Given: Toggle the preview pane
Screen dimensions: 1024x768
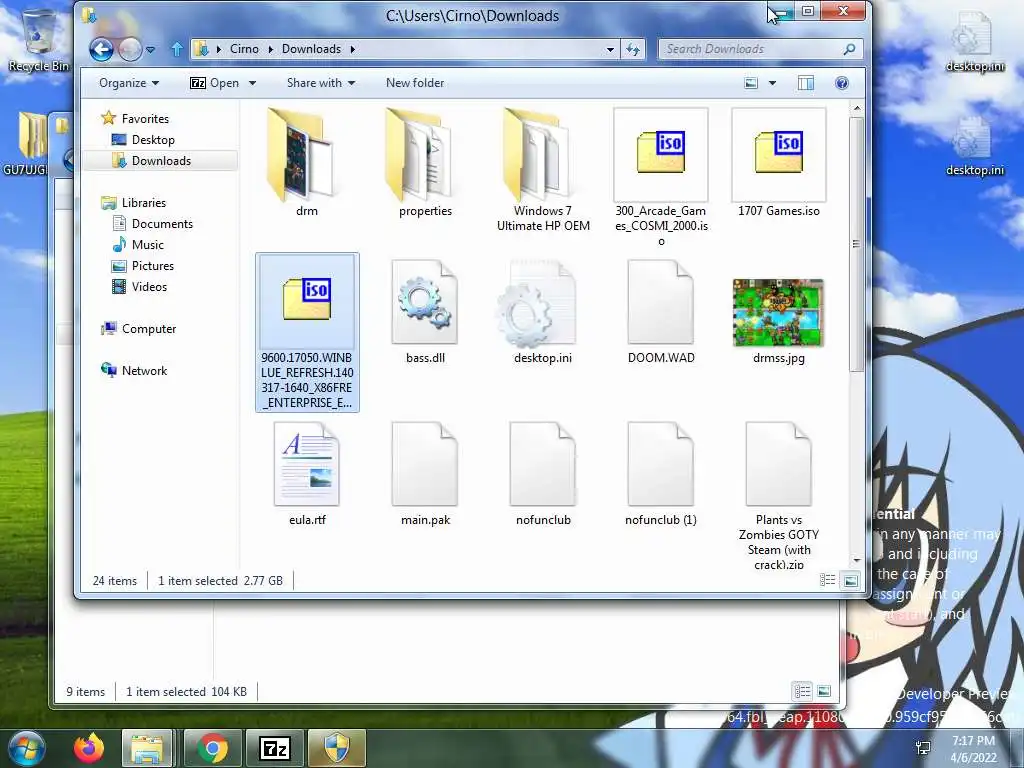Looking at the screenshot, I should pos(806,83).
